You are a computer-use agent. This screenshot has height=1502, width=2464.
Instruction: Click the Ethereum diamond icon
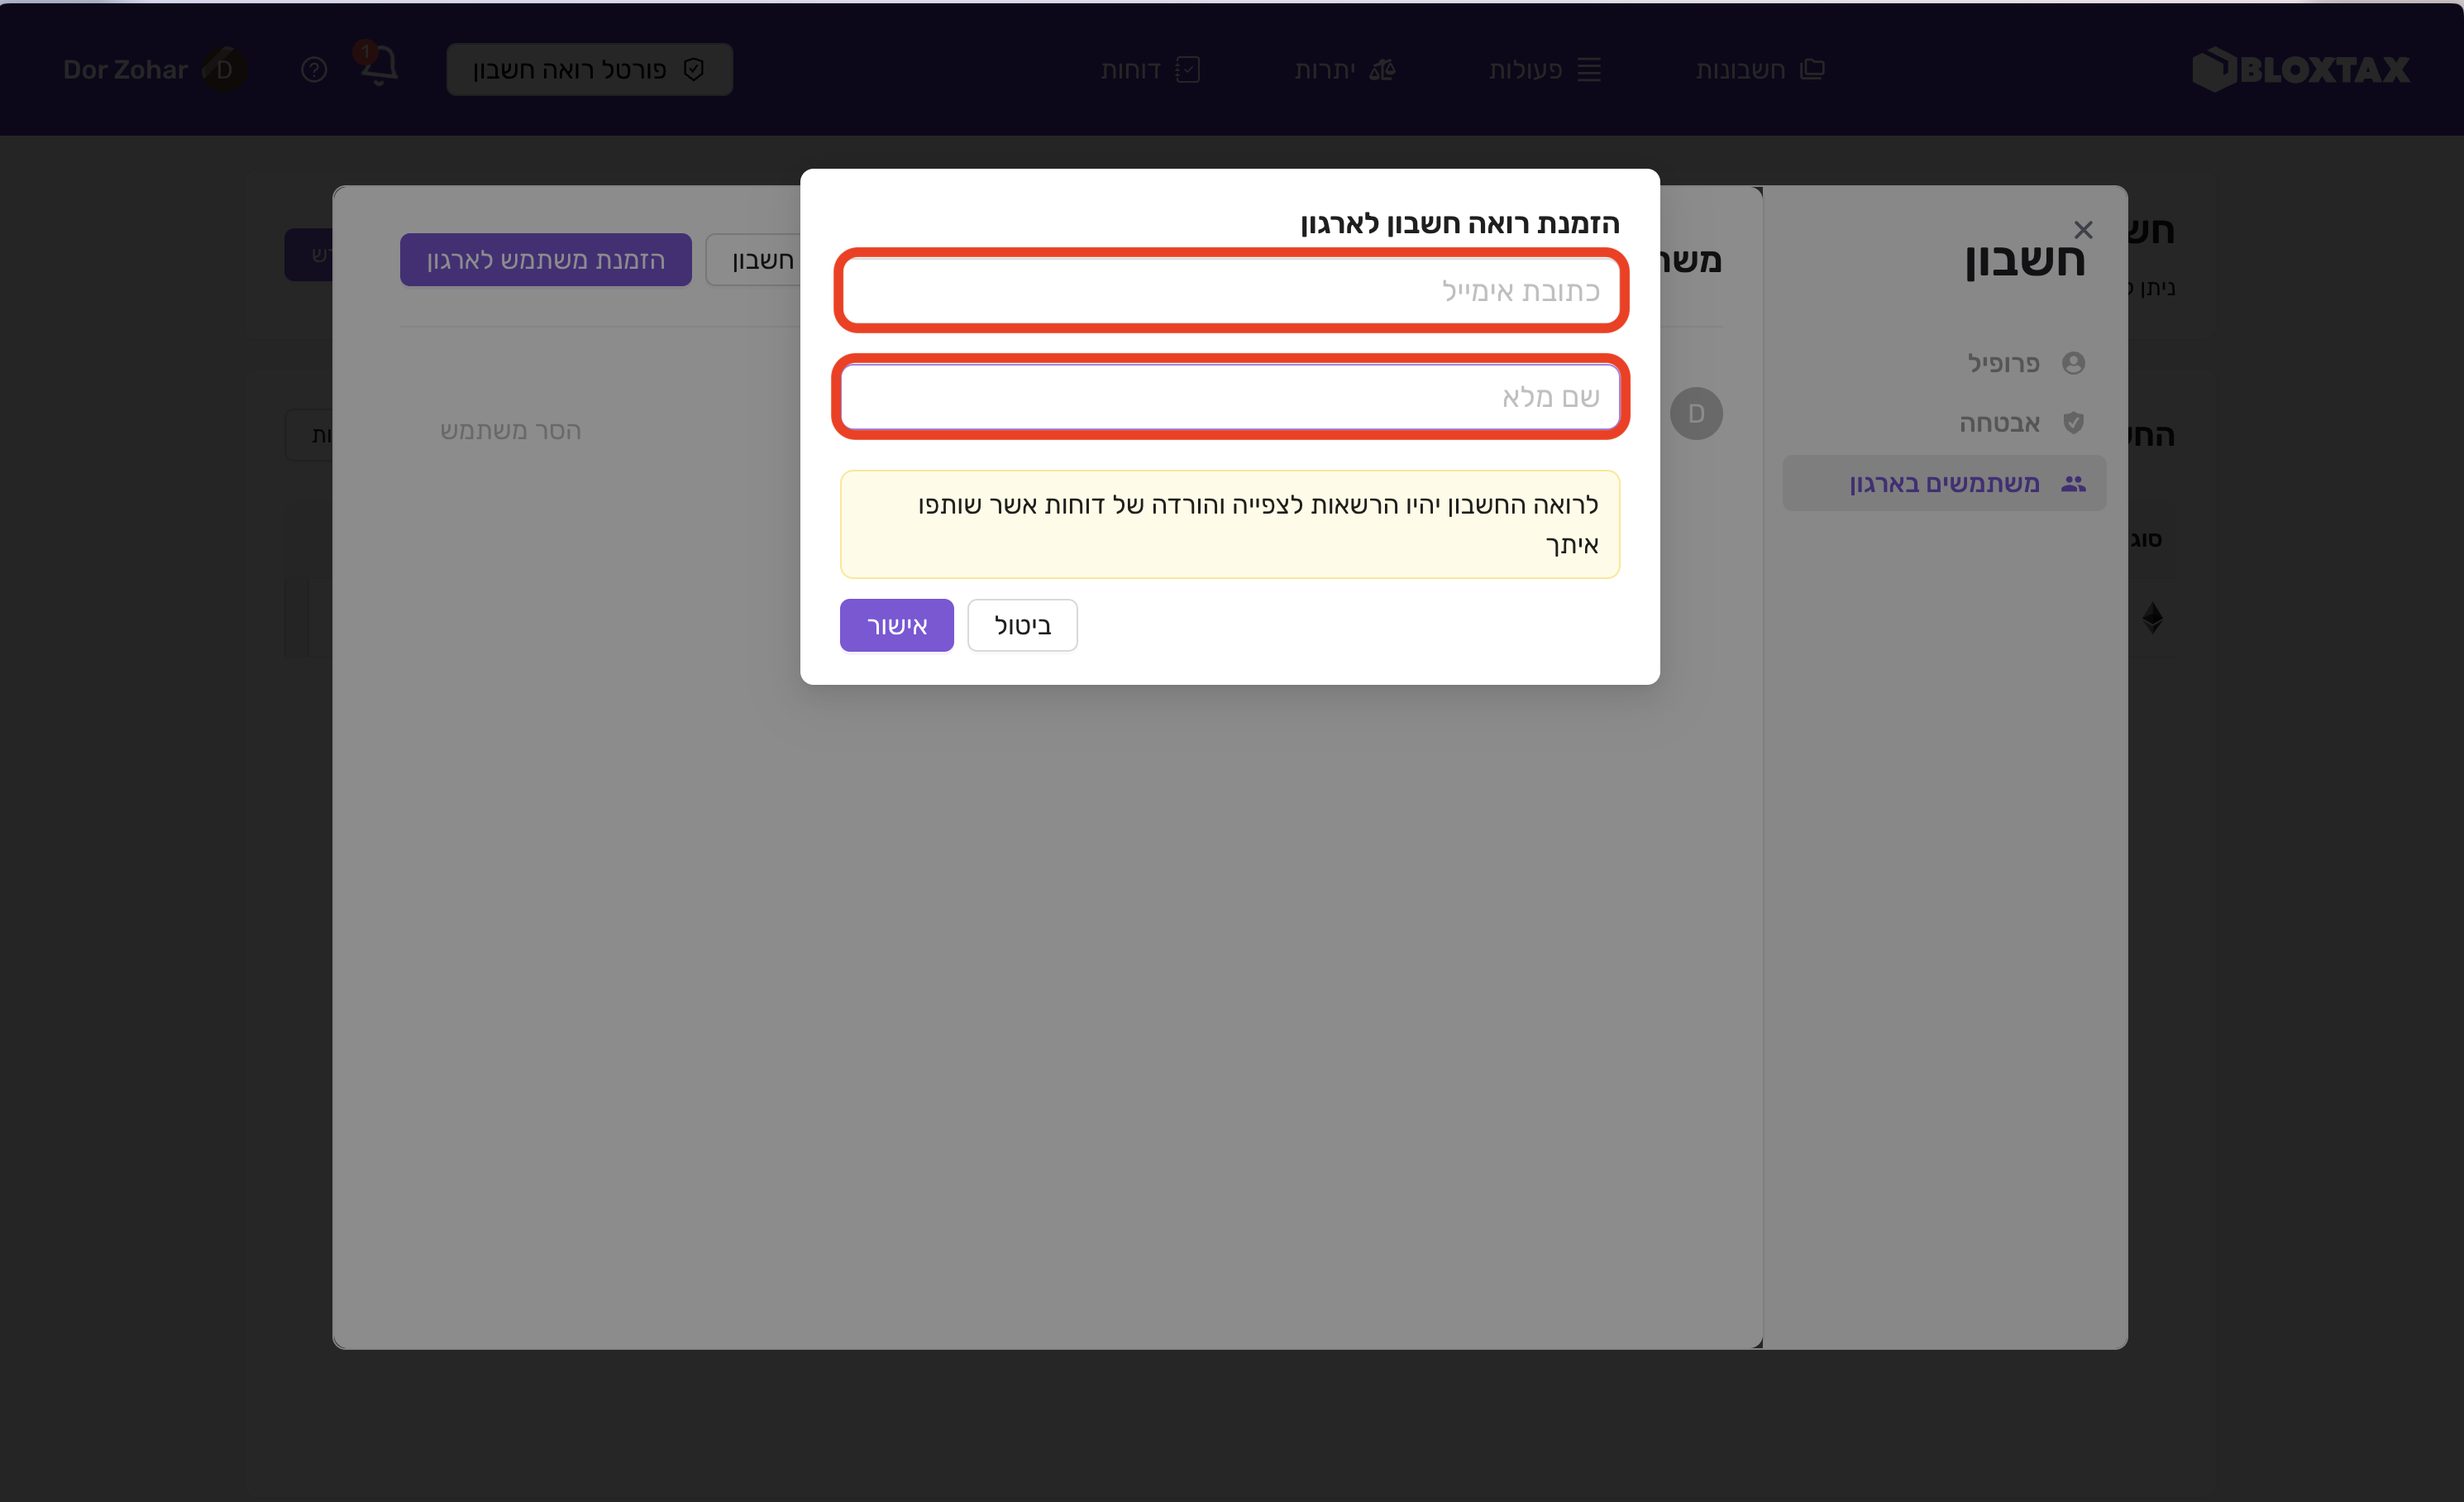click(x=2153, y=617)
